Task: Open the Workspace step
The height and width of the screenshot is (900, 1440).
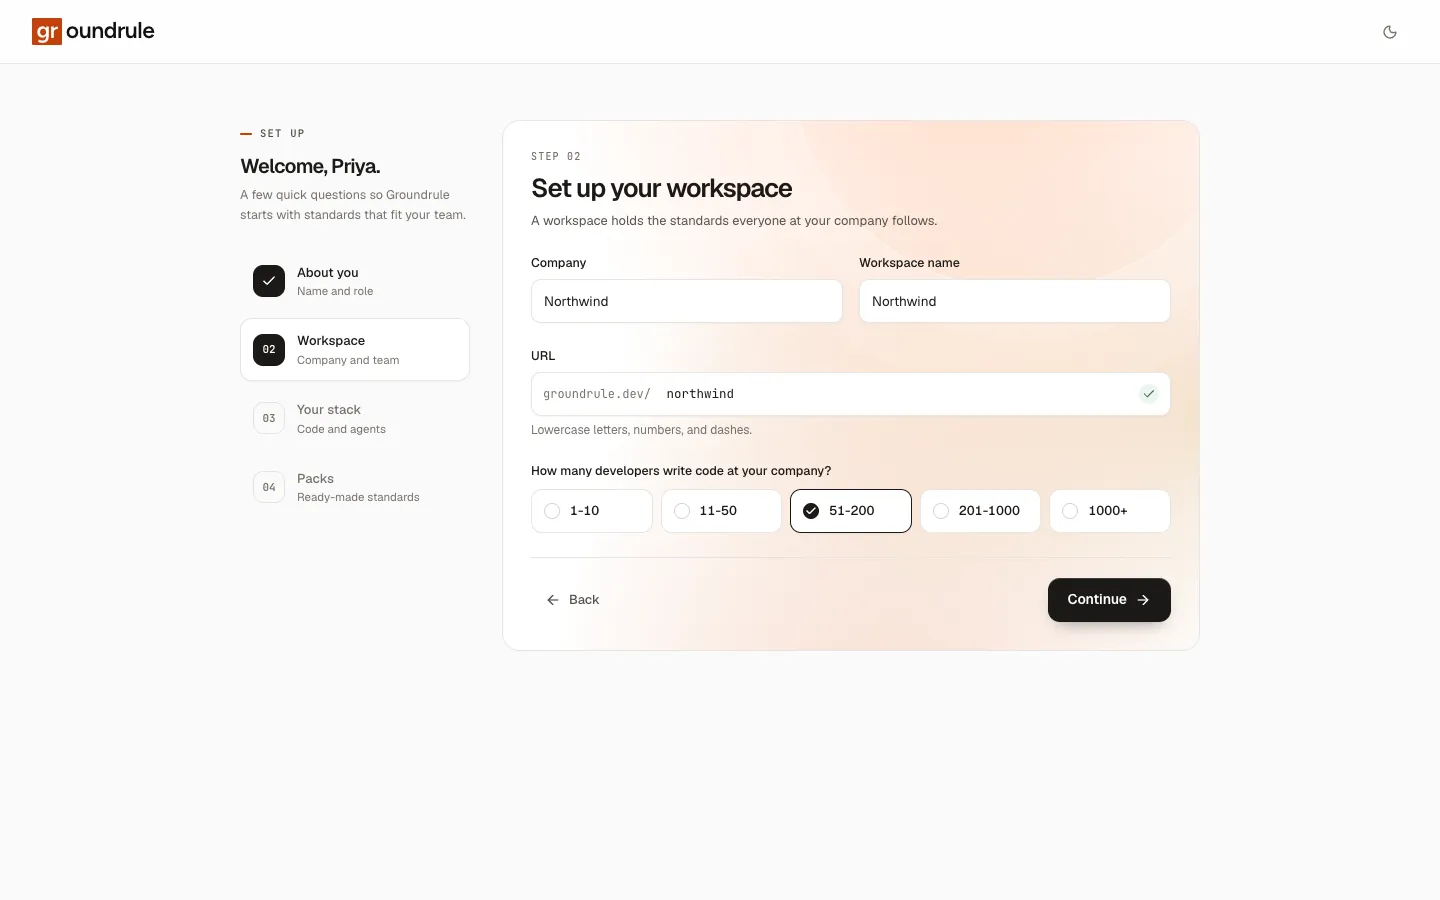Action: (355, 350)
